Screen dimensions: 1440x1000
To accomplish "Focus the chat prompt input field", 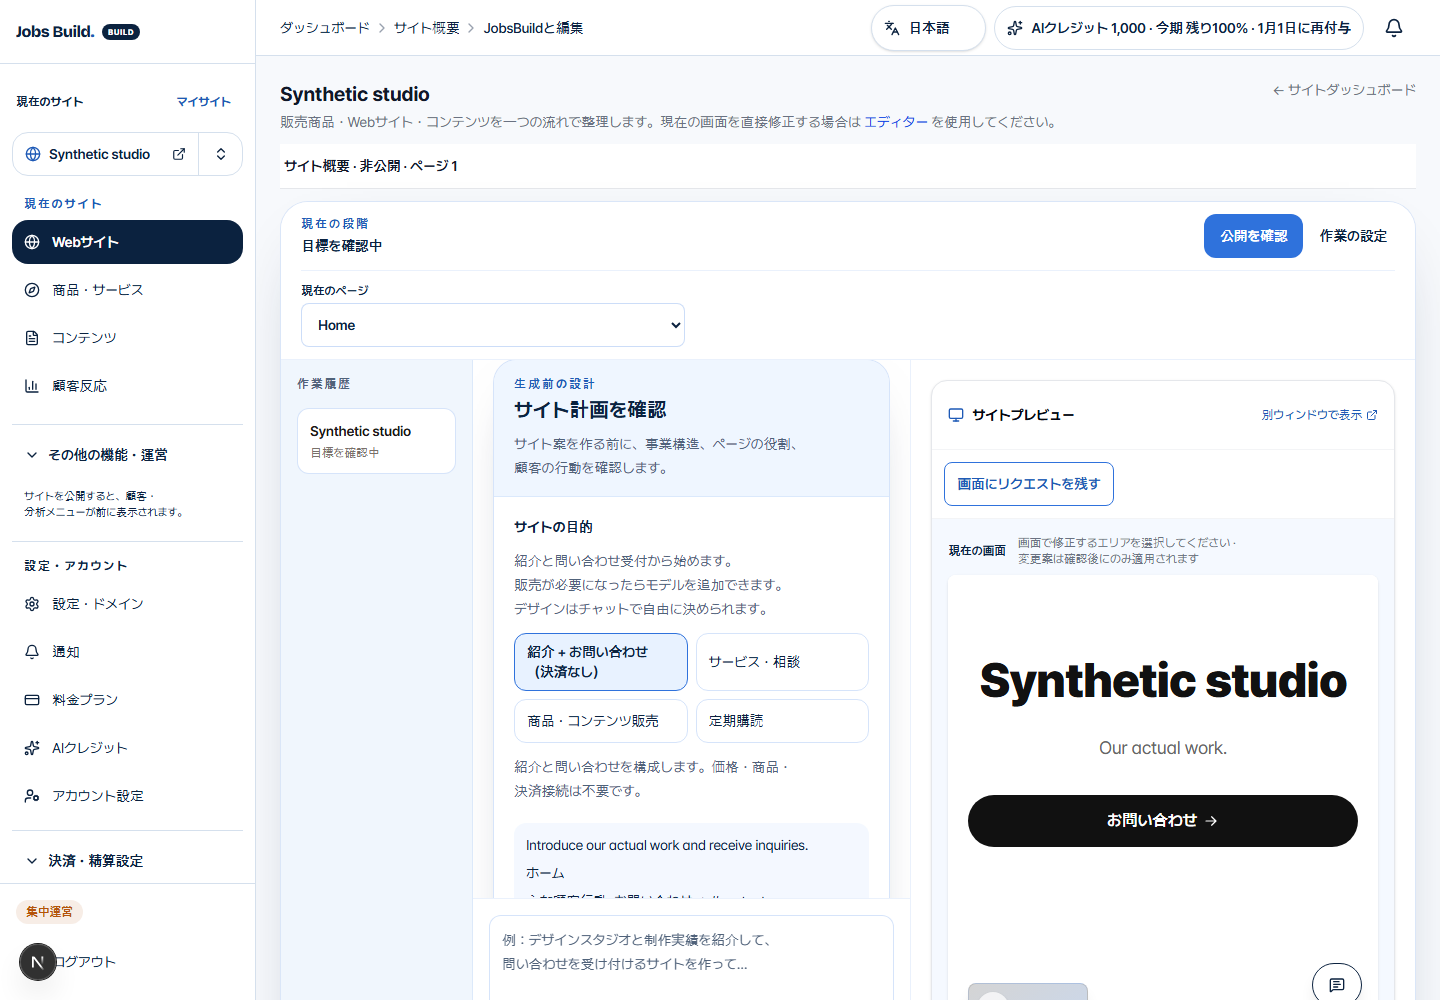I will (x=691, y=958).
